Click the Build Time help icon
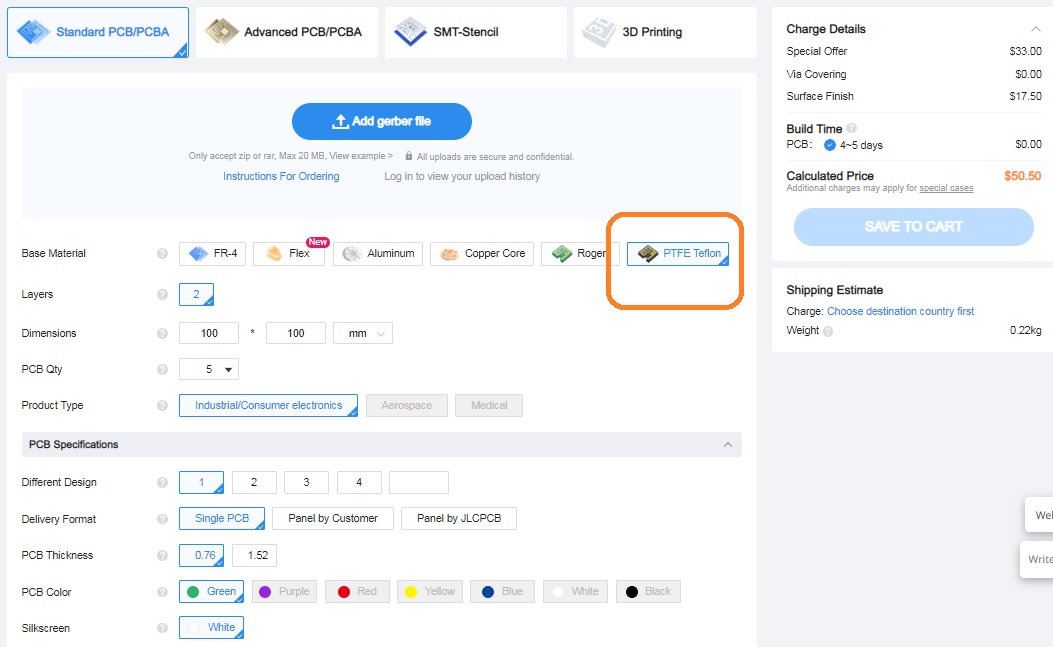This screenshot has width=1053, height=647. [852, 129]
